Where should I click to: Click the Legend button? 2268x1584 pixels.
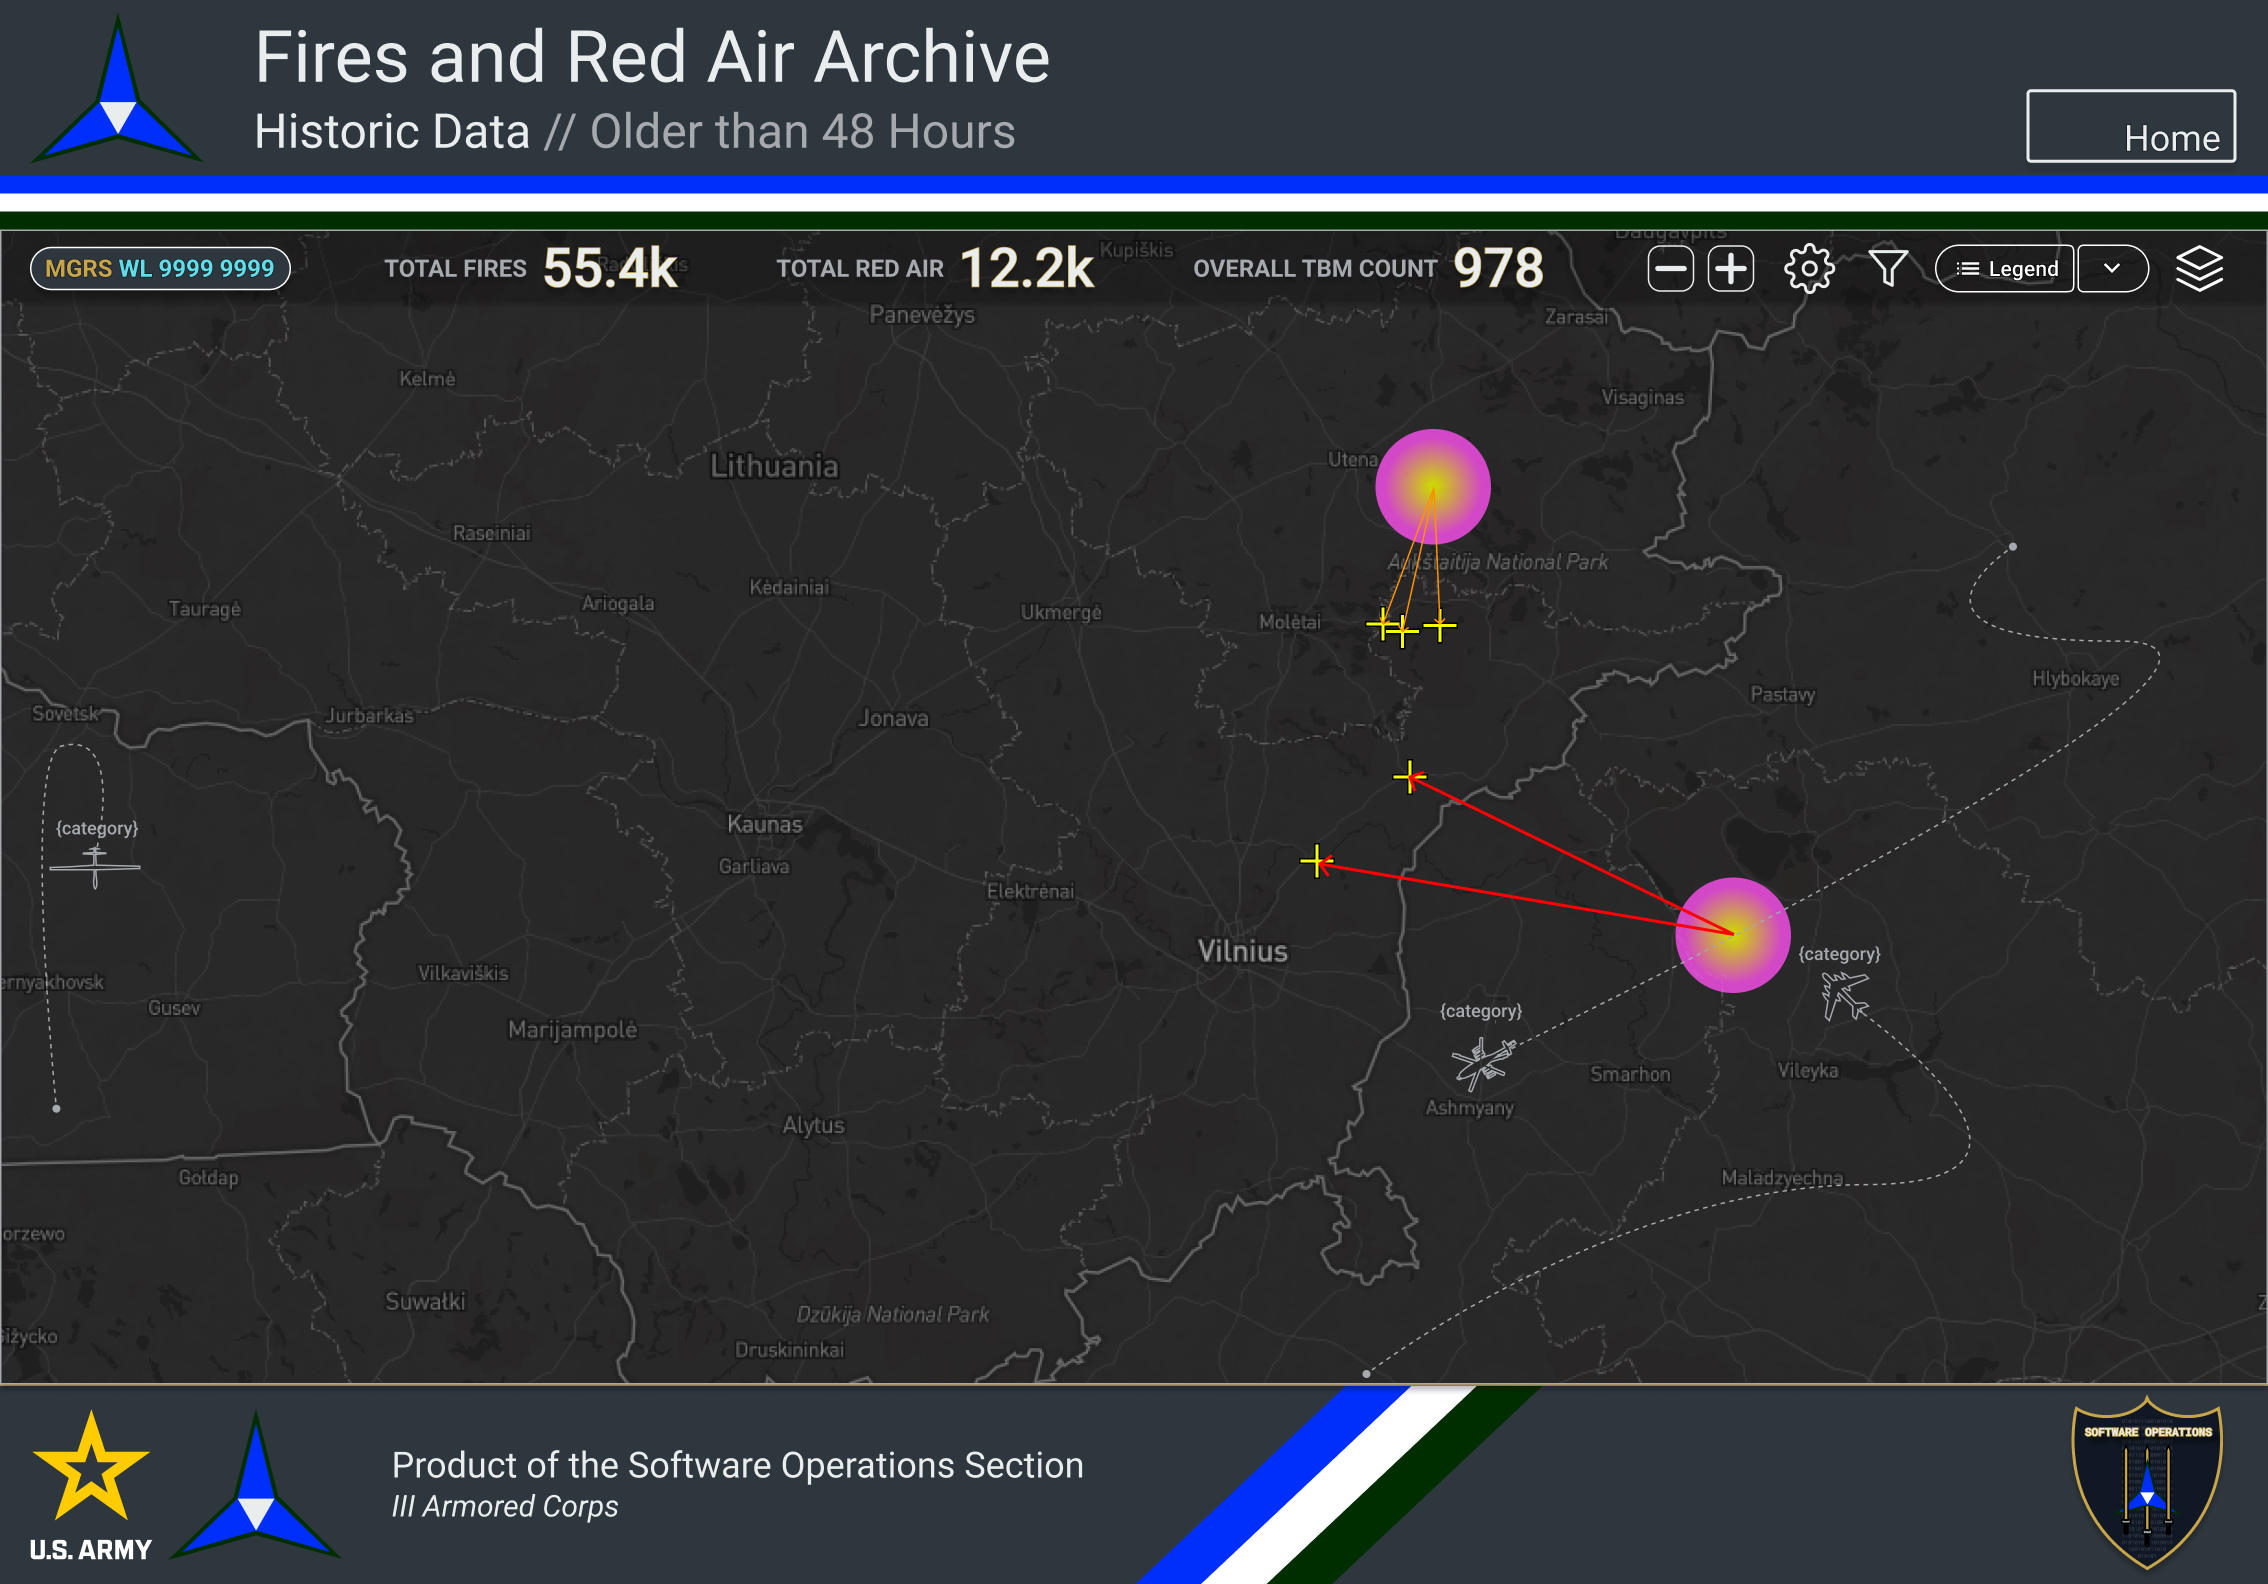pos(2006,268)
